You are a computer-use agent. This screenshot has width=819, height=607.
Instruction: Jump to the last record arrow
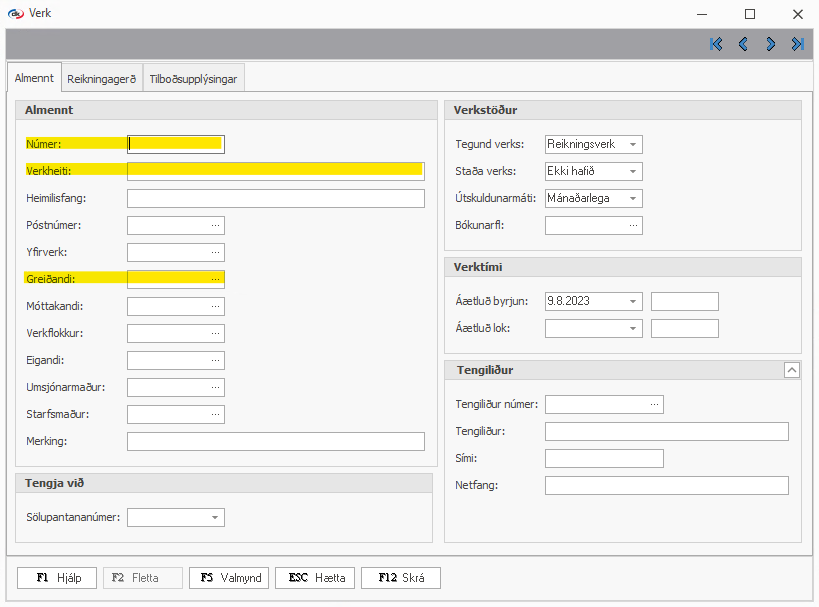click(x=797, y=44)
